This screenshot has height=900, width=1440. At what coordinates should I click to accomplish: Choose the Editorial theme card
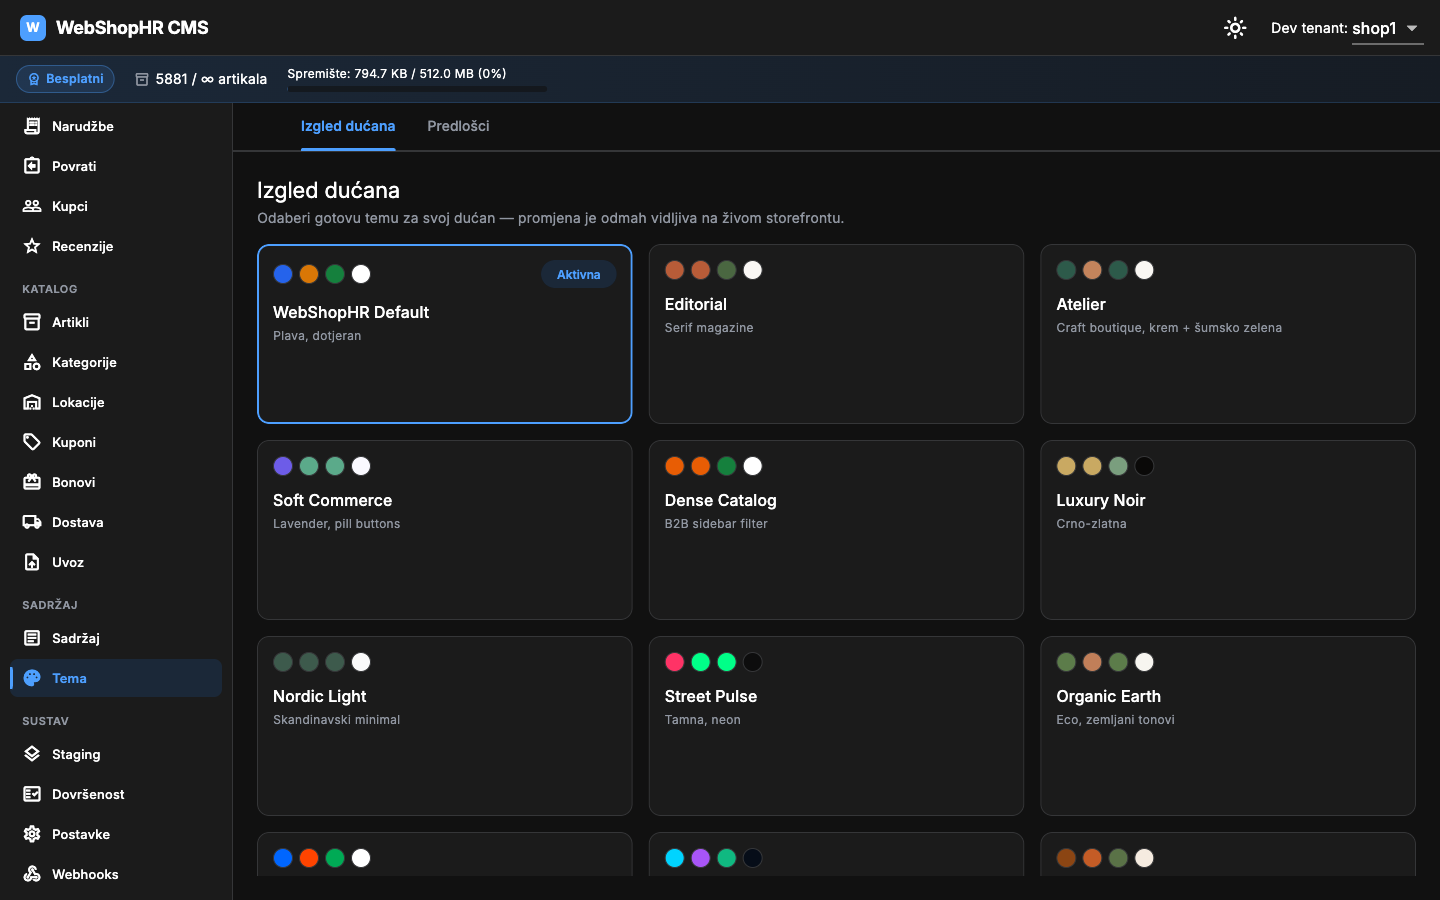(x=836, y=334)
